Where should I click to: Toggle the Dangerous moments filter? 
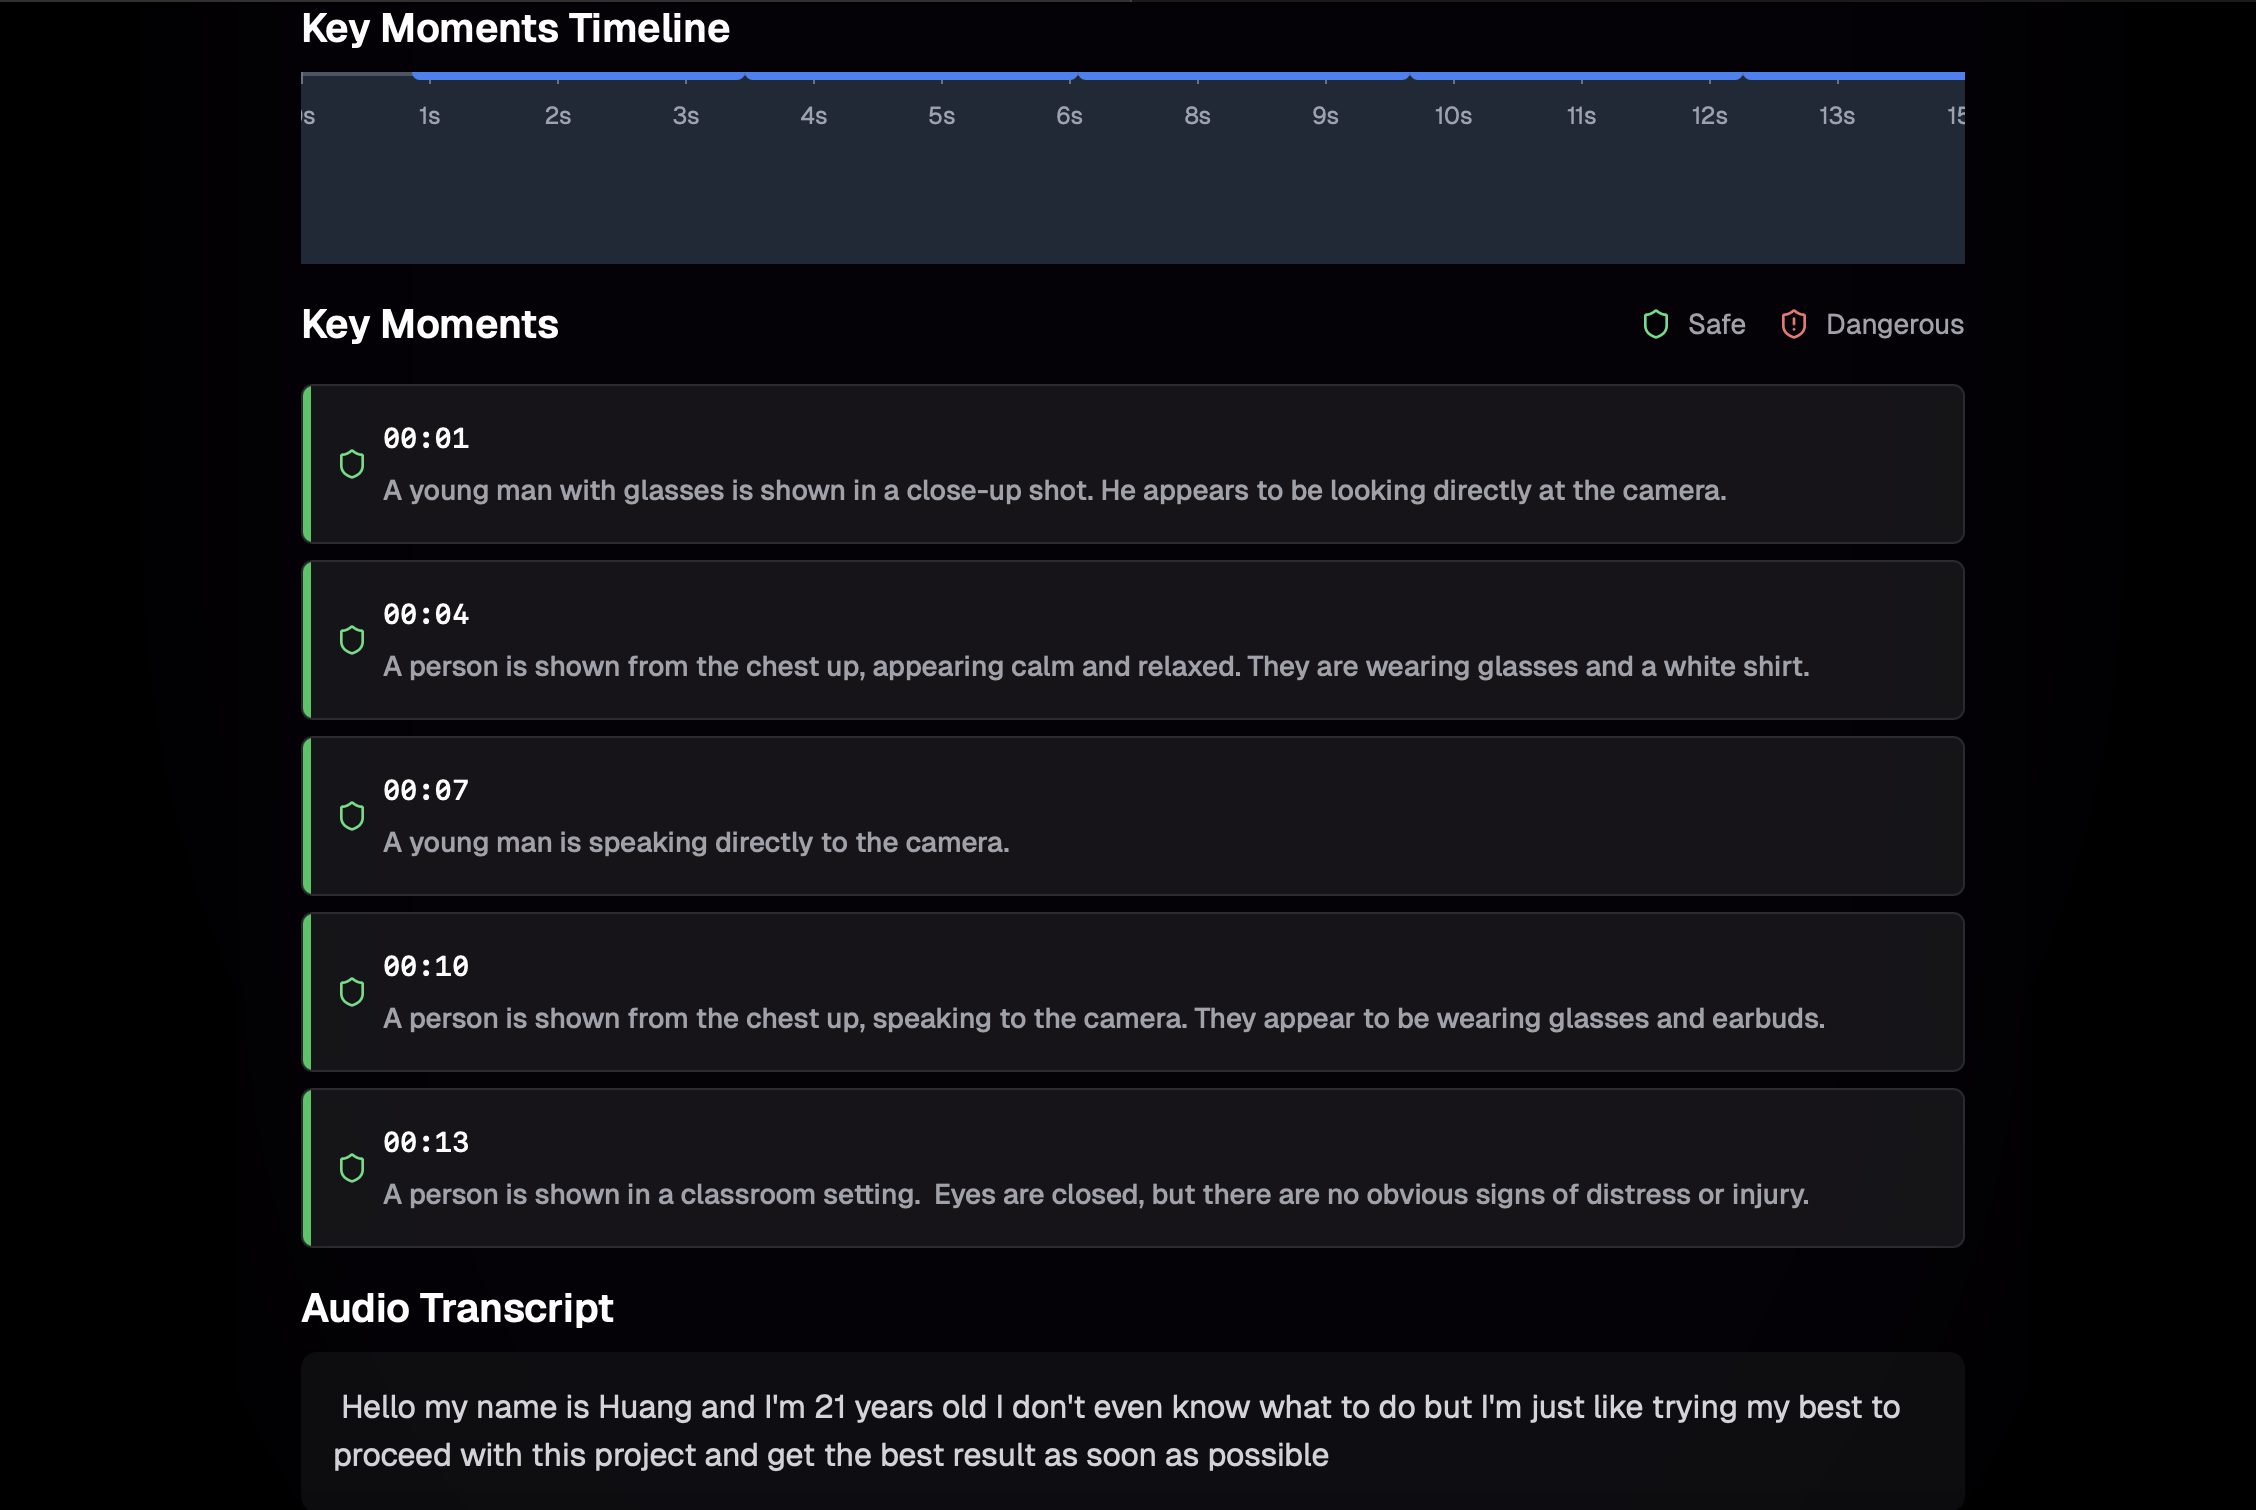point(1871,323)
